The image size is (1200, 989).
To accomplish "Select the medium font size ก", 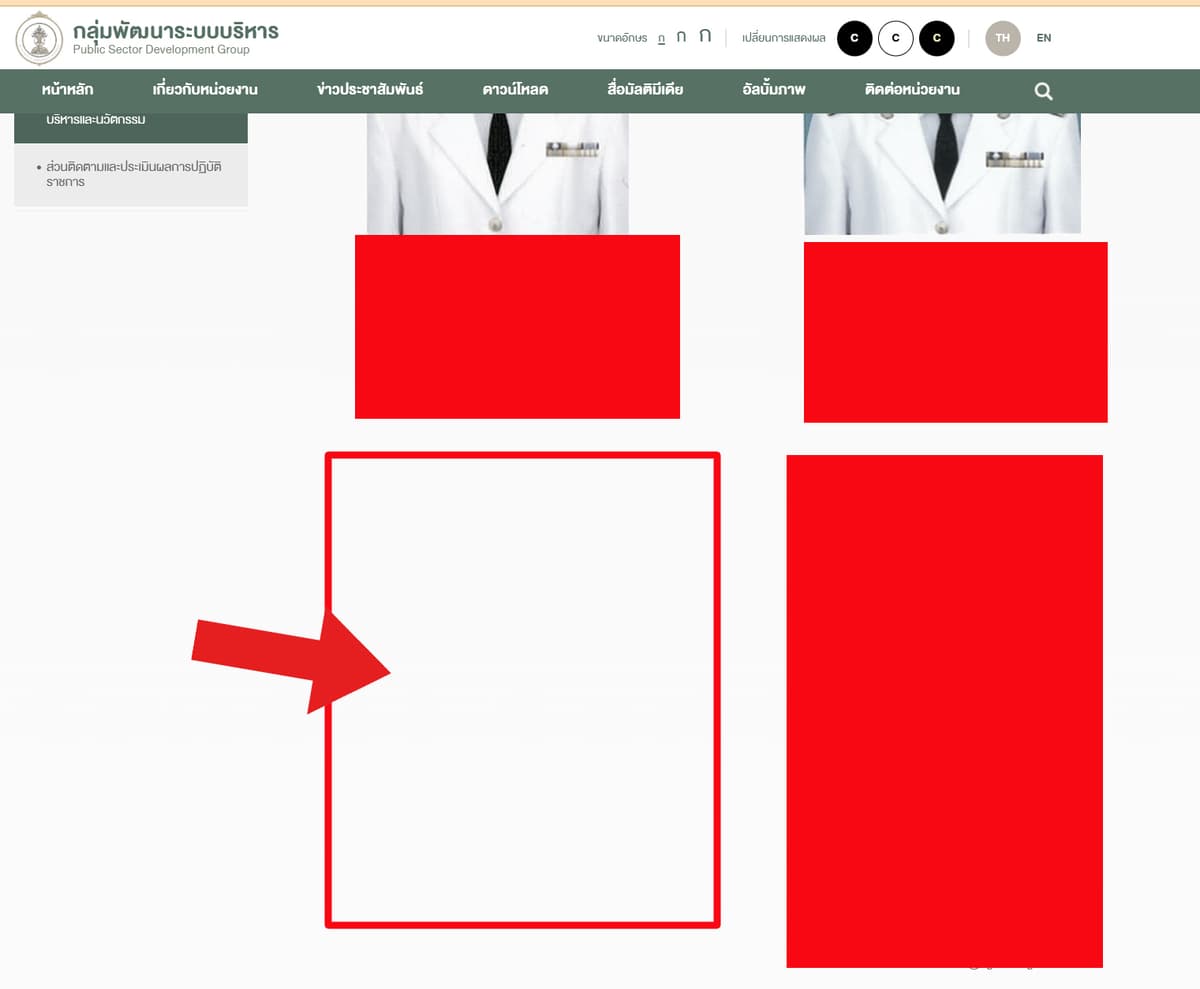I will [x=681, y=37].
